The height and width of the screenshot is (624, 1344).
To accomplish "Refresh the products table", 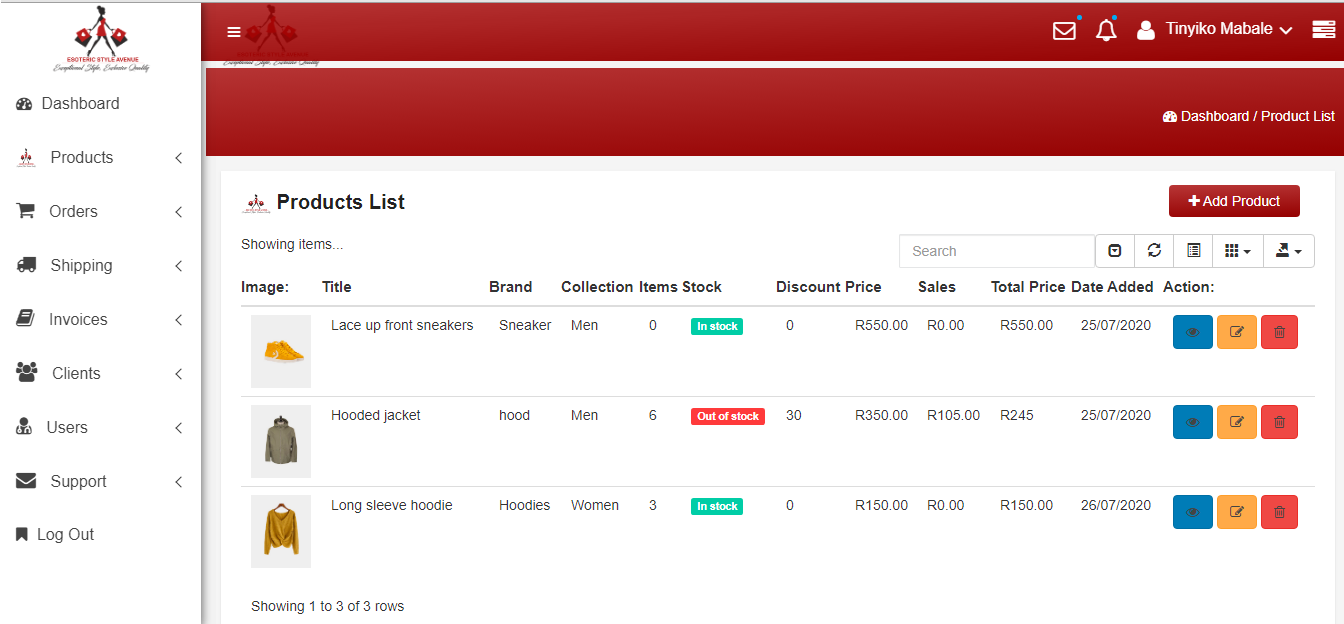I will 1154,251.
